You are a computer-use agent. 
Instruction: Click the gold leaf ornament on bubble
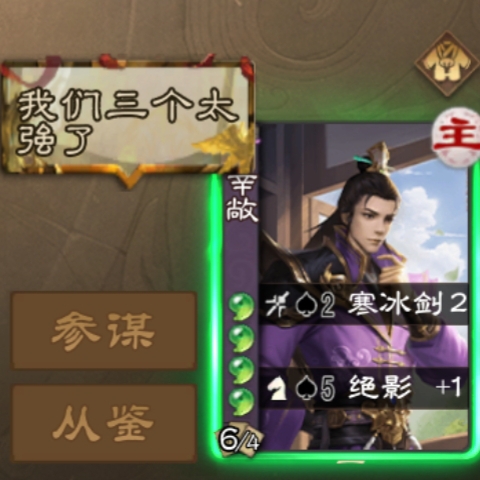[223, 143]
